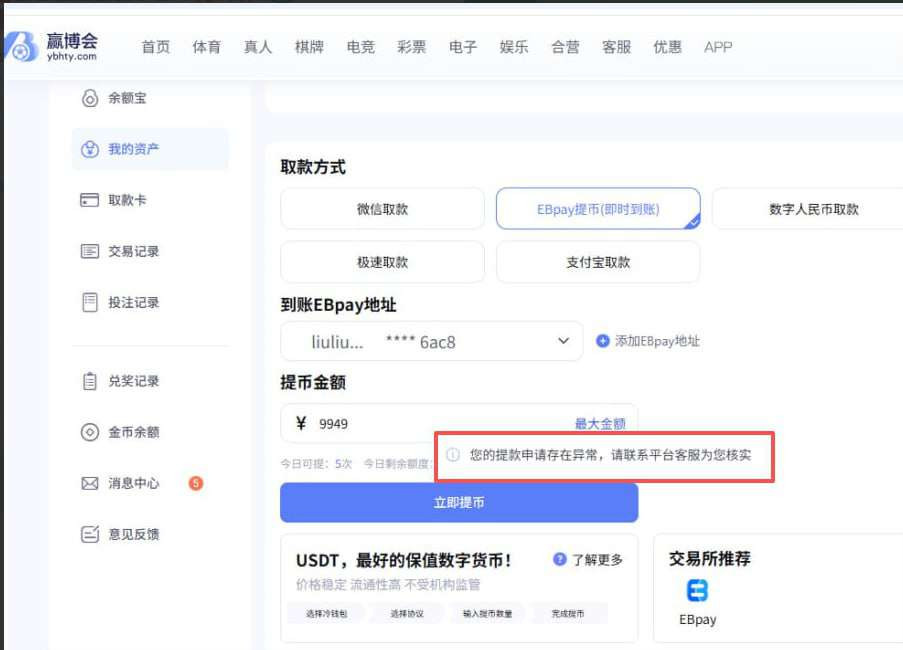Go to the 优惠 menu entry
The image size is (903, 650).
click(x=666, y=46)
